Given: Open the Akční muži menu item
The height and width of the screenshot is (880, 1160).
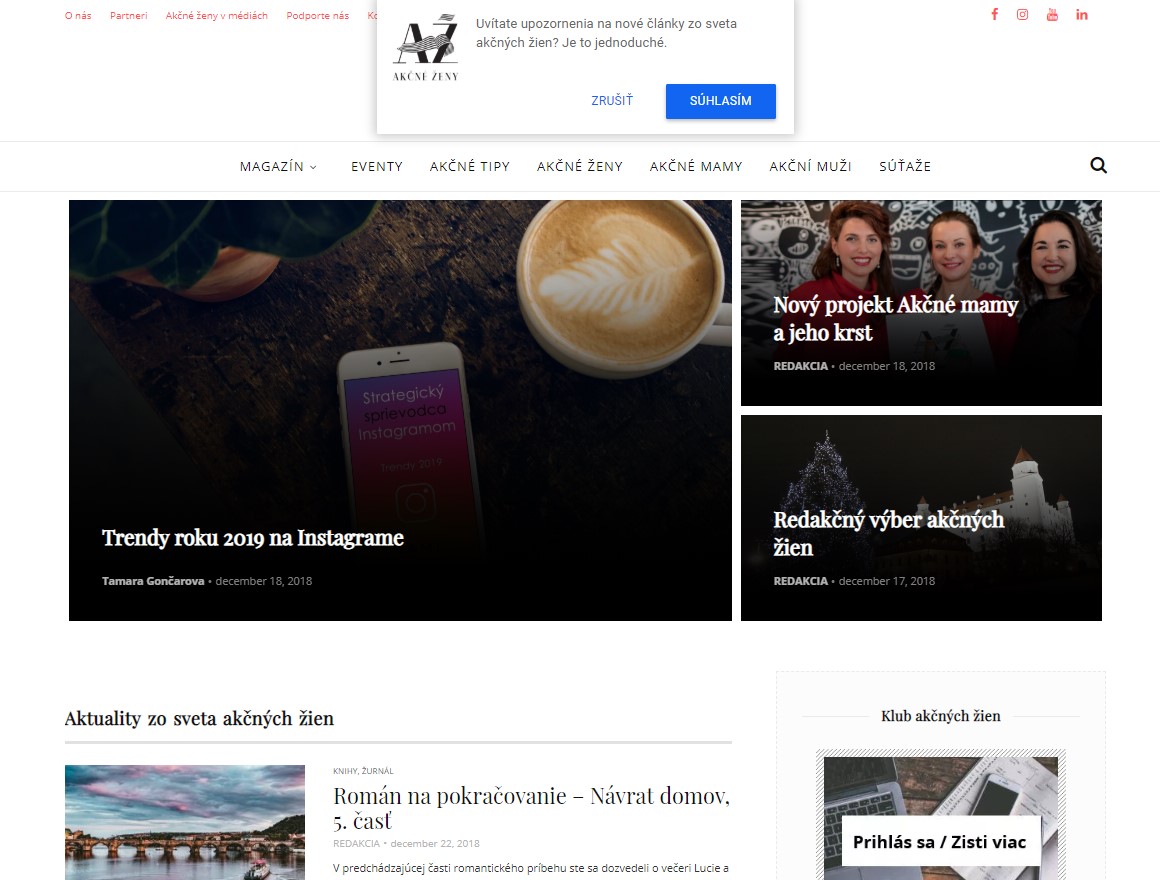Looking at the screenshot, I should click(x=811, y=166).
